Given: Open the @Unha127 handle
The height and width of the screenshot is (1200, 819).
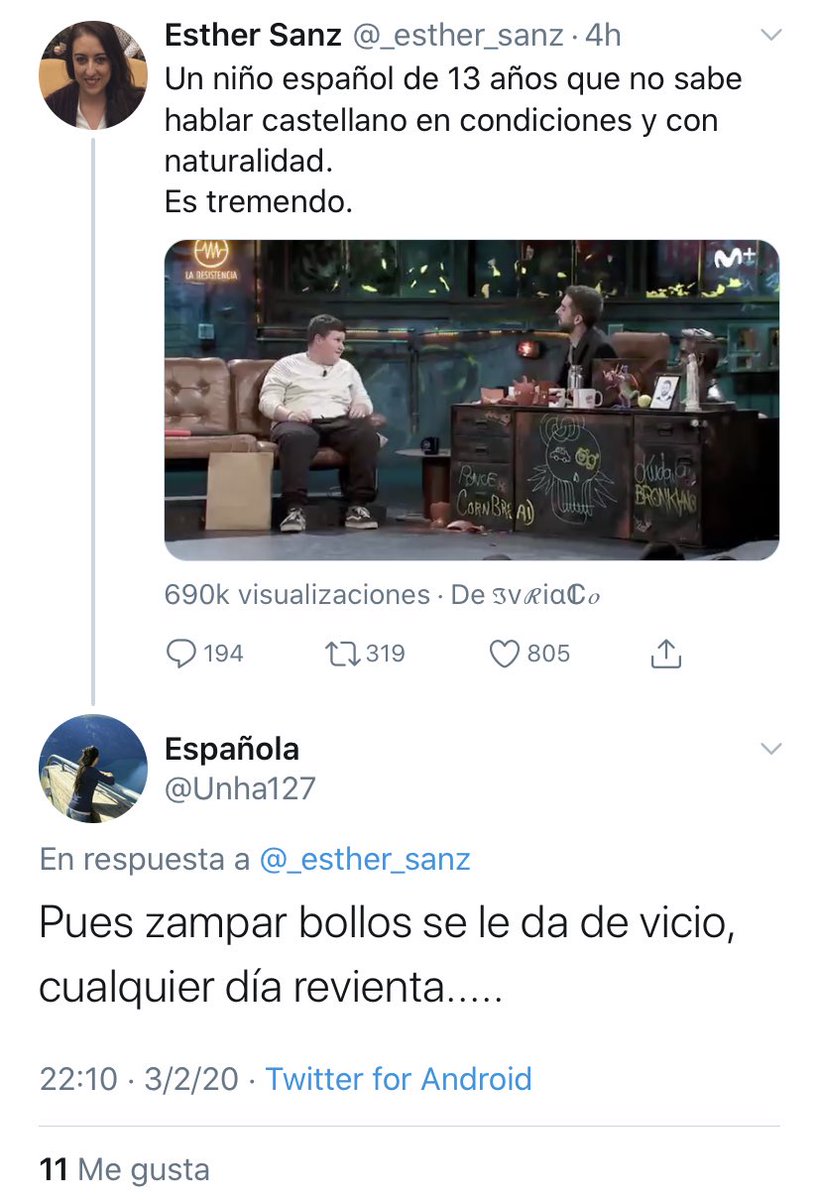Looking at the screenshot, I should [240, 788].
